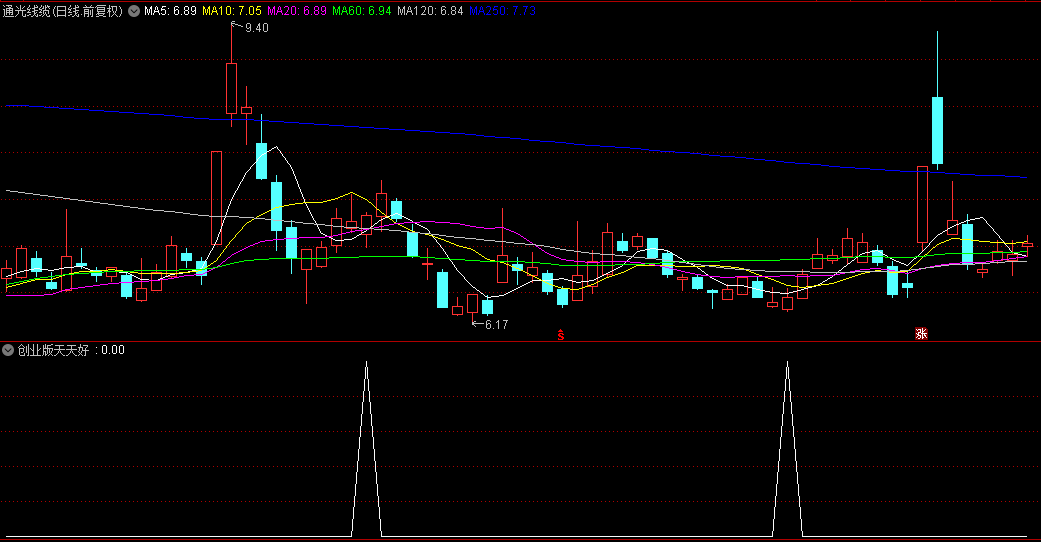Click the first white indicator spike

366,449
